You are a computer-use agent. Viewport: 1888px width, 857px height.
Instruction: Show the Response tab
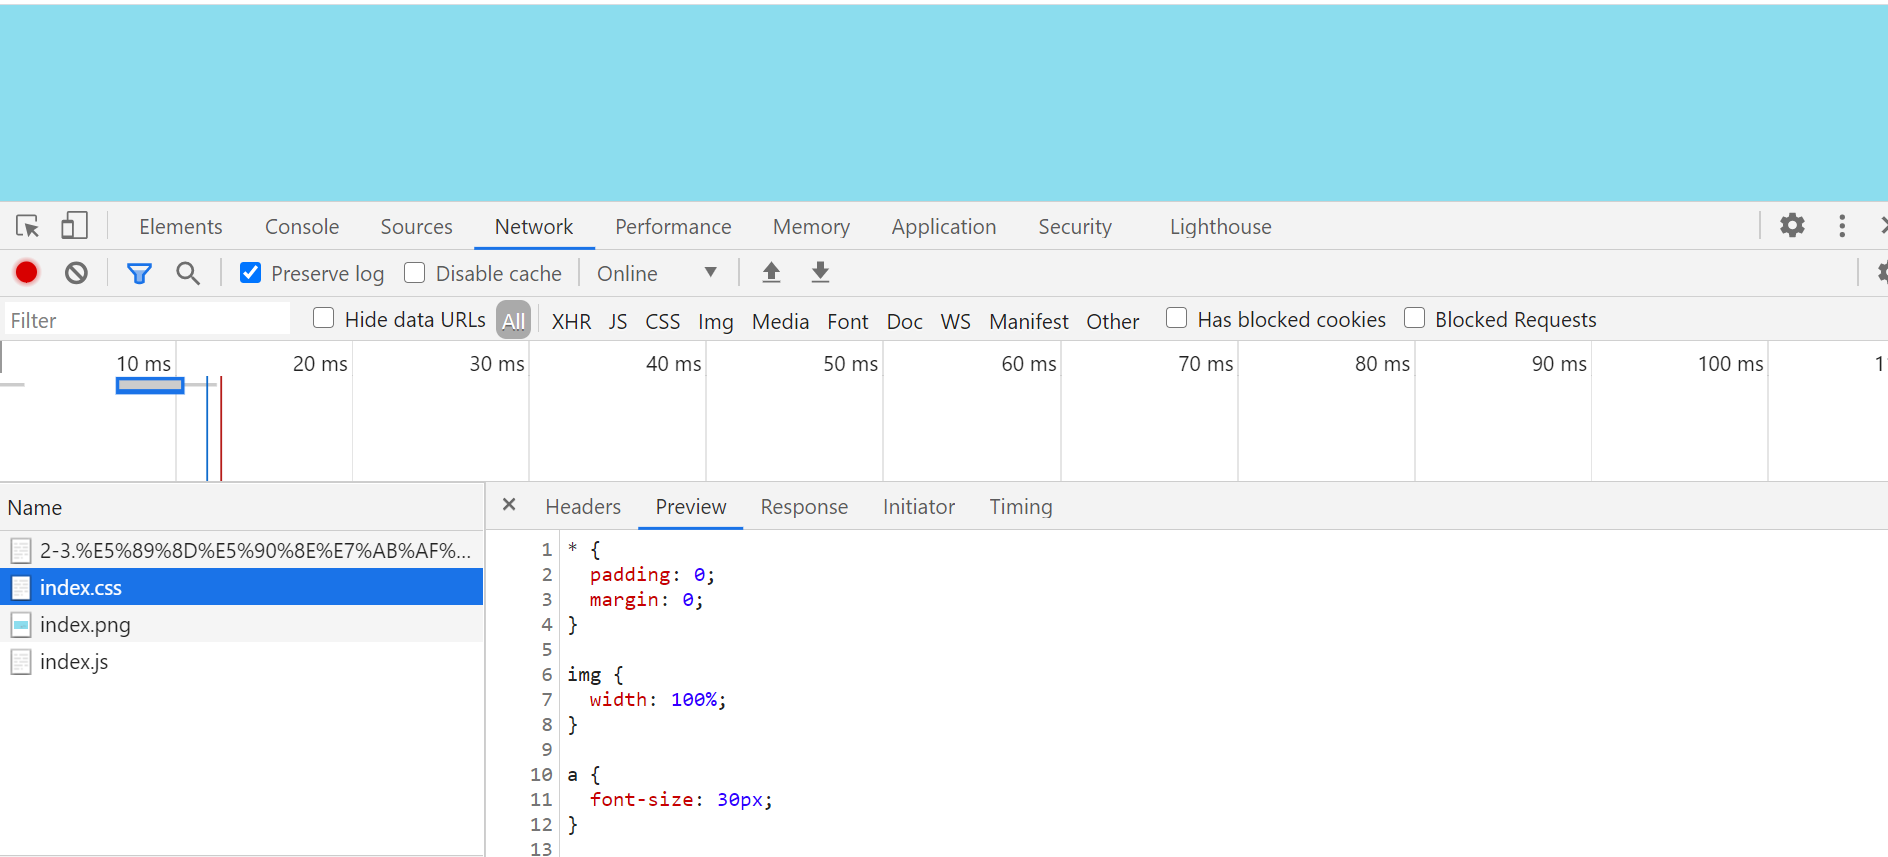(x=804, y=507)
